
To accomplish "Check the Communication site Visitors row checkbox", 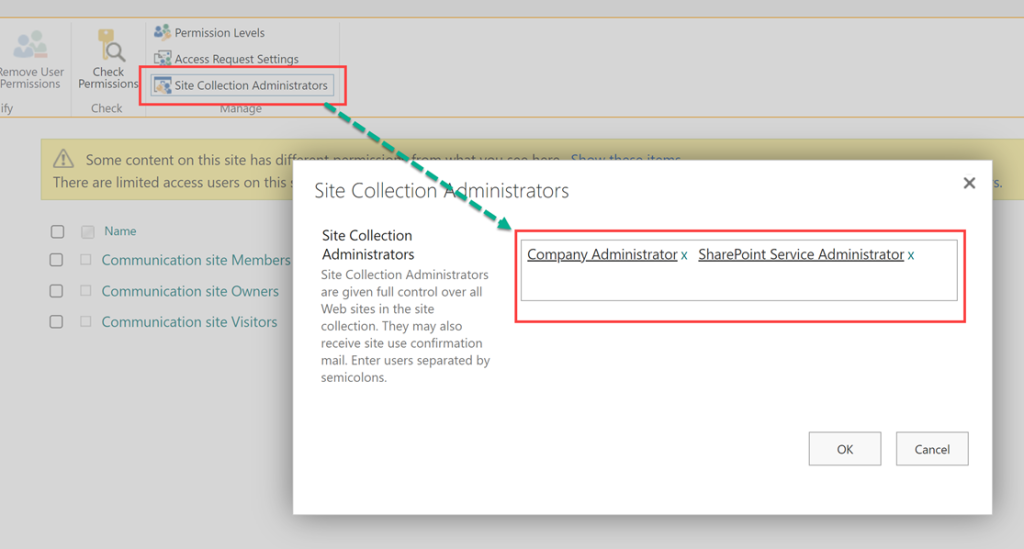I will [57, 322].
